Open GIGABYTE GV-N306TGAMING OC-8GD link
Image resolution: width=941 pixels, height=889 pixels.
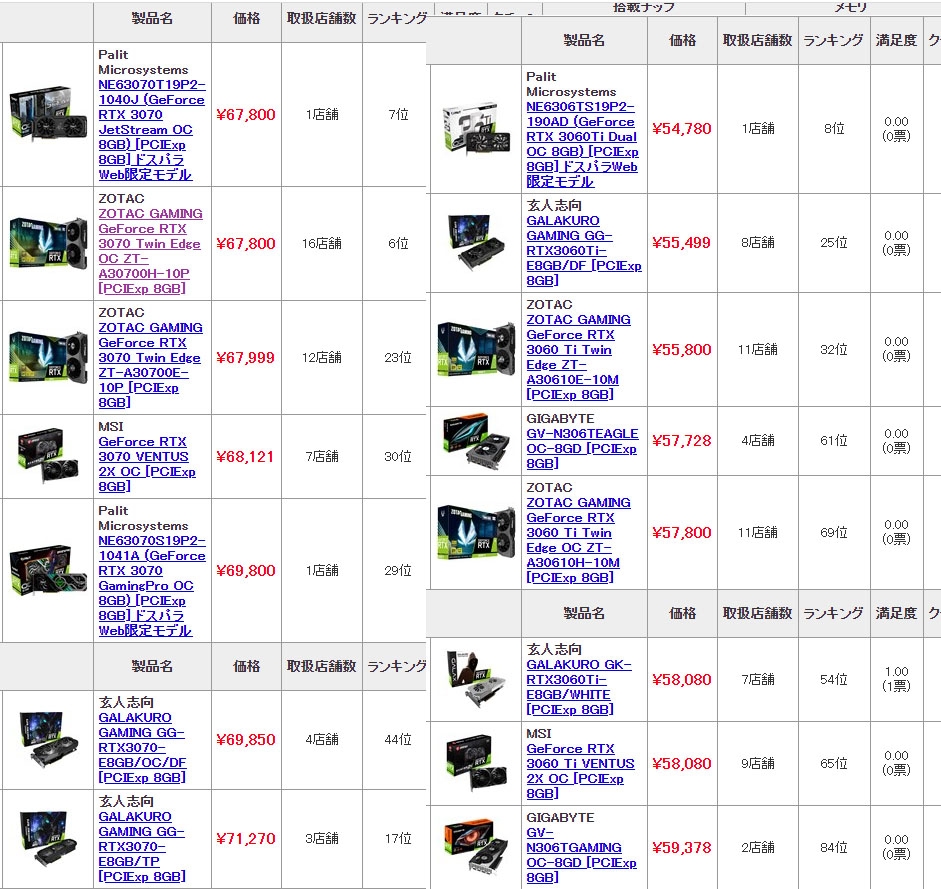pos(581,855)
